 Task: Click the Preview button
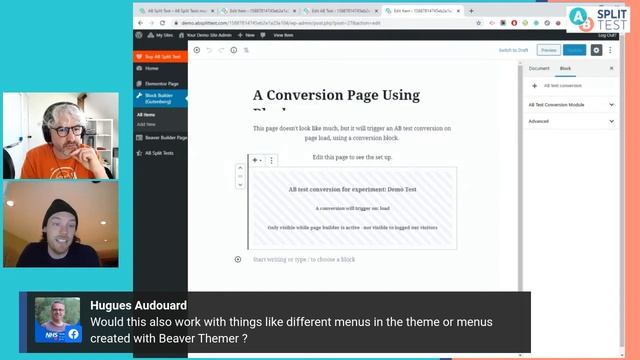(x=549, y=50)
